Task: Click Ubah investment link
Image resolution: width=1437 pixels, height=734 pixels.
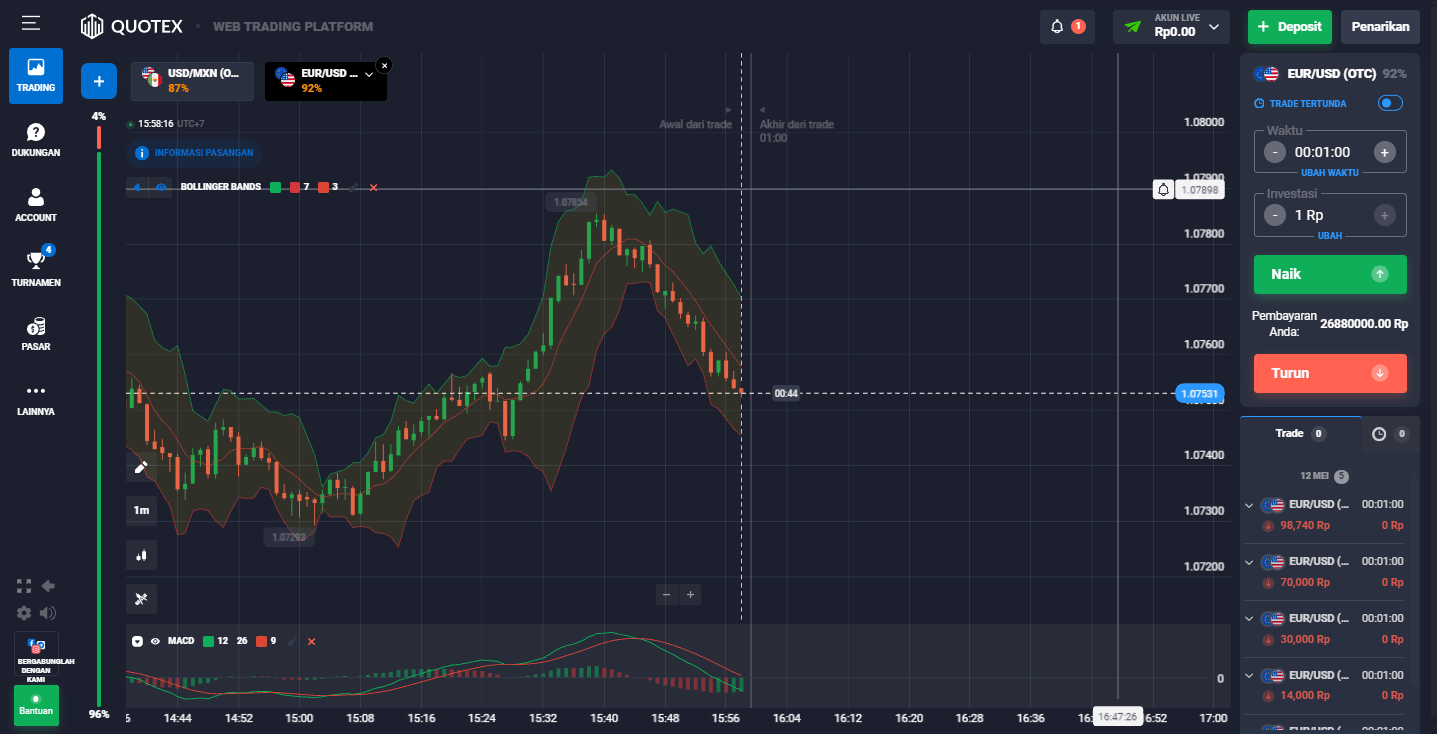Action: [1329, 236]
